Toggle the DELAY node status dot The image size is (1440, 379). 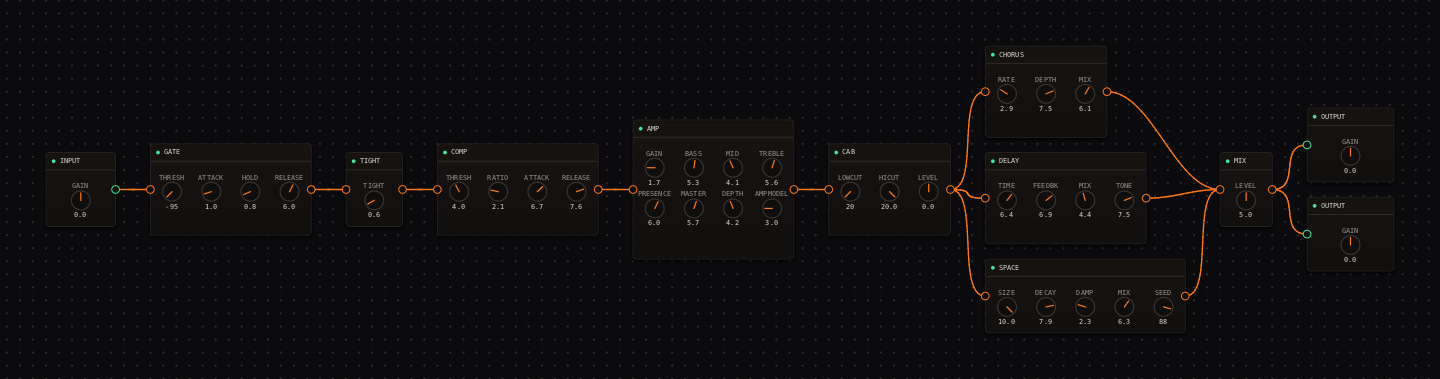(993, 160)
